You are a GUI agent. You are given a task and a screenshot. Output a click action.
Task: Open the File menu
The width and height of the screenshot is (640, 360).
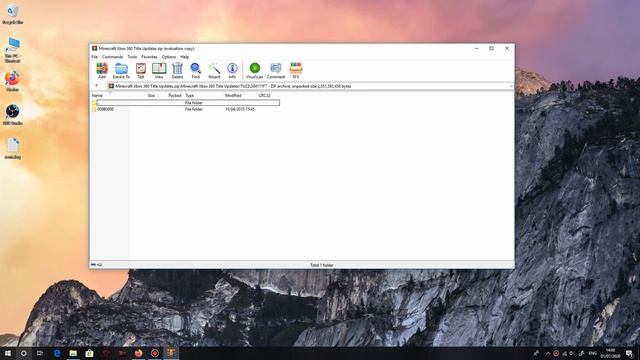coord(95,57)
